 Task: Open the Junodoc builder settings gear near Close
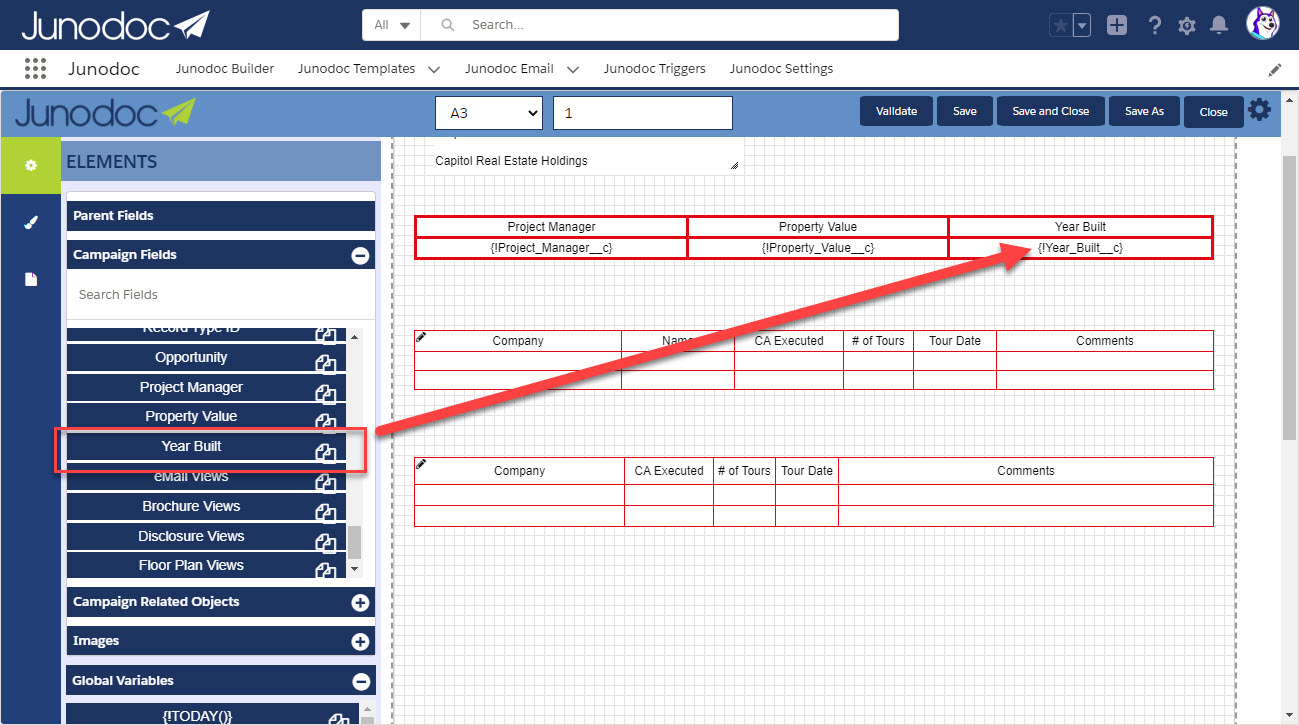(x=1259, y=111)
